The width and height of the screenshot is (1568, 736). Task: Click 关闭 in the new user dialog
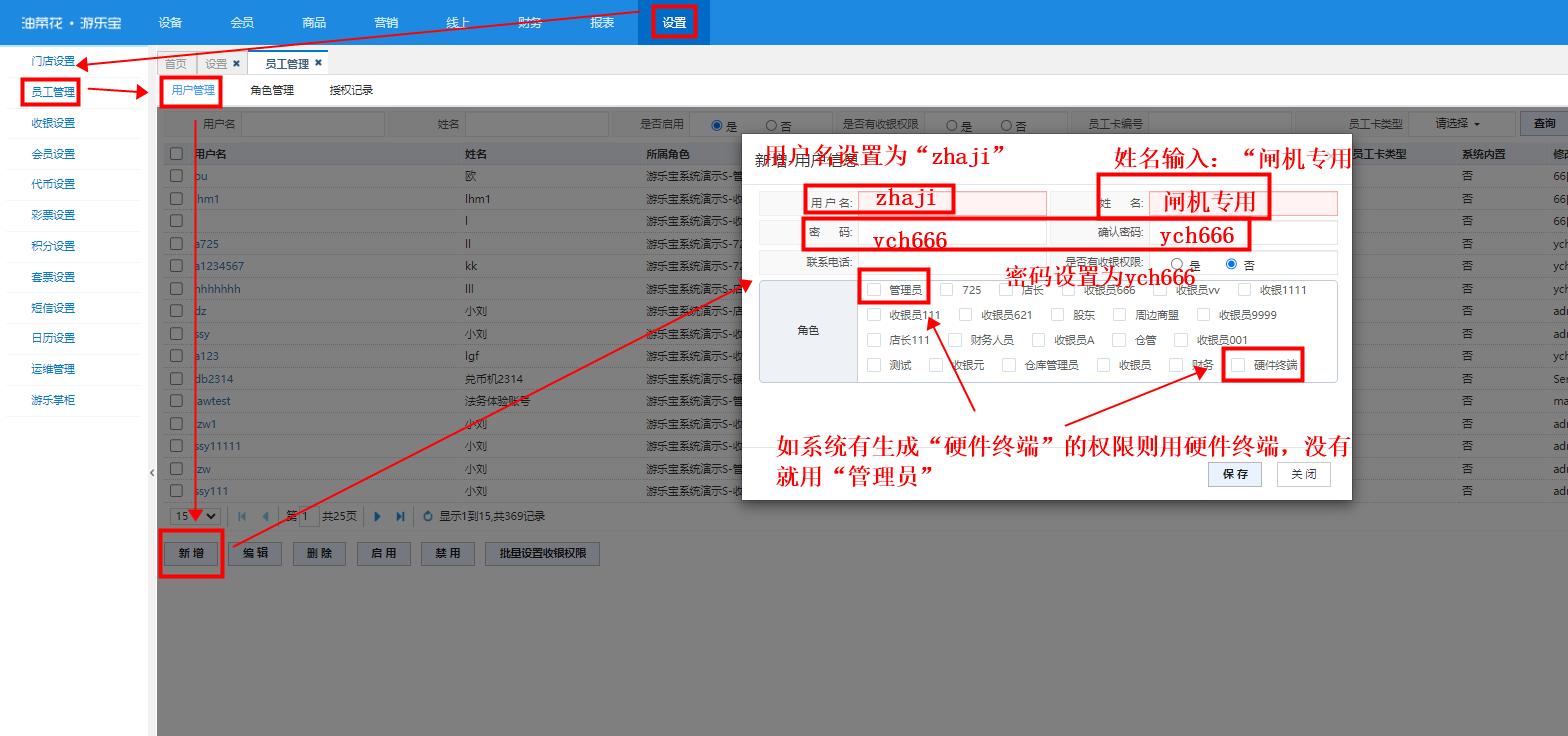click(x=1304, y=474)
